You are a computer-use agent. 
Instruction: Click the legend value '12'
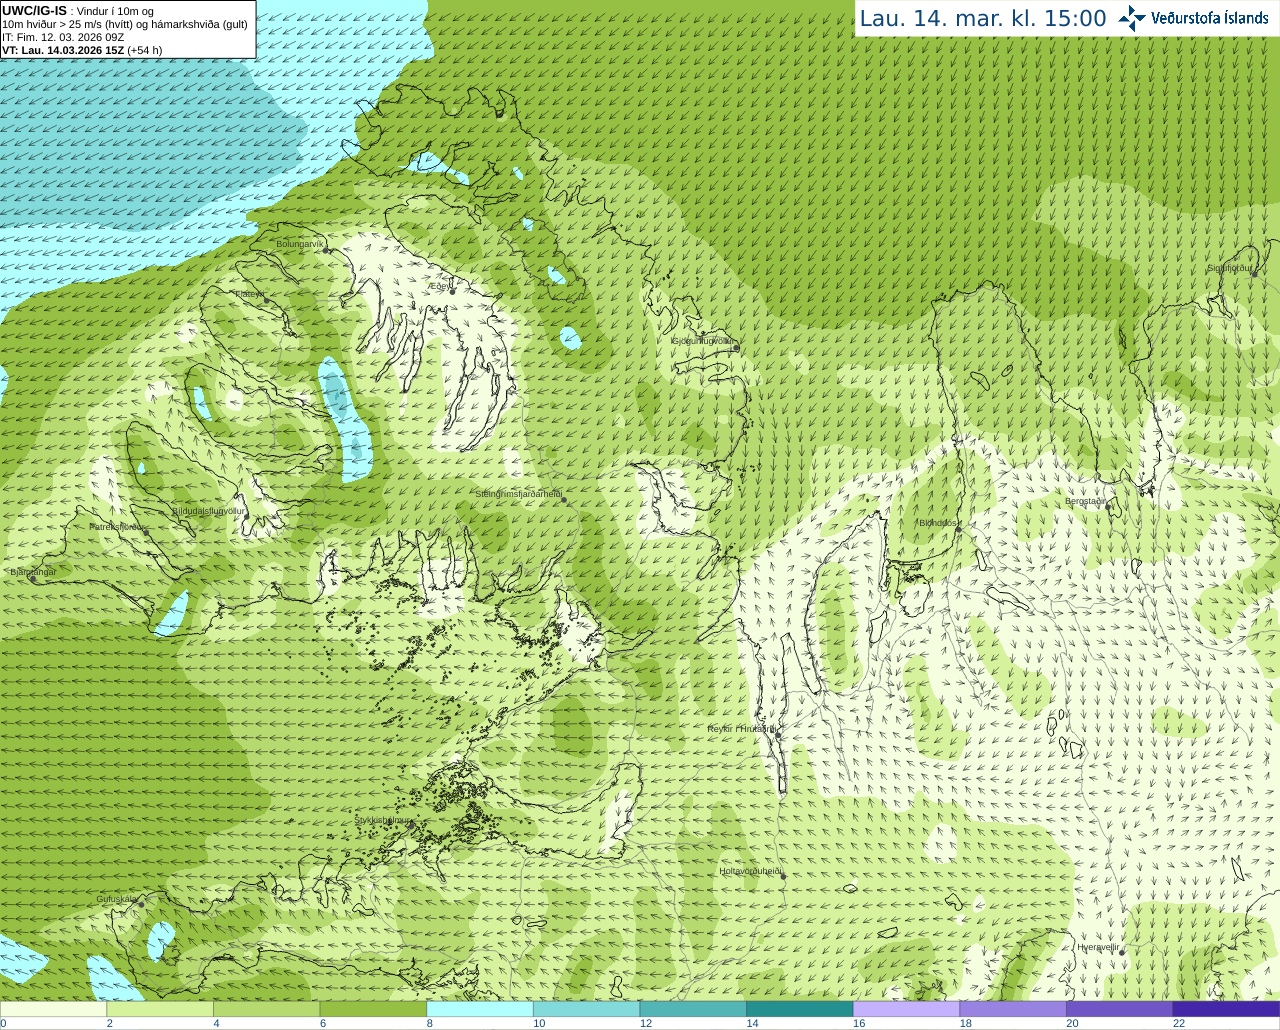click(646, 1023)
